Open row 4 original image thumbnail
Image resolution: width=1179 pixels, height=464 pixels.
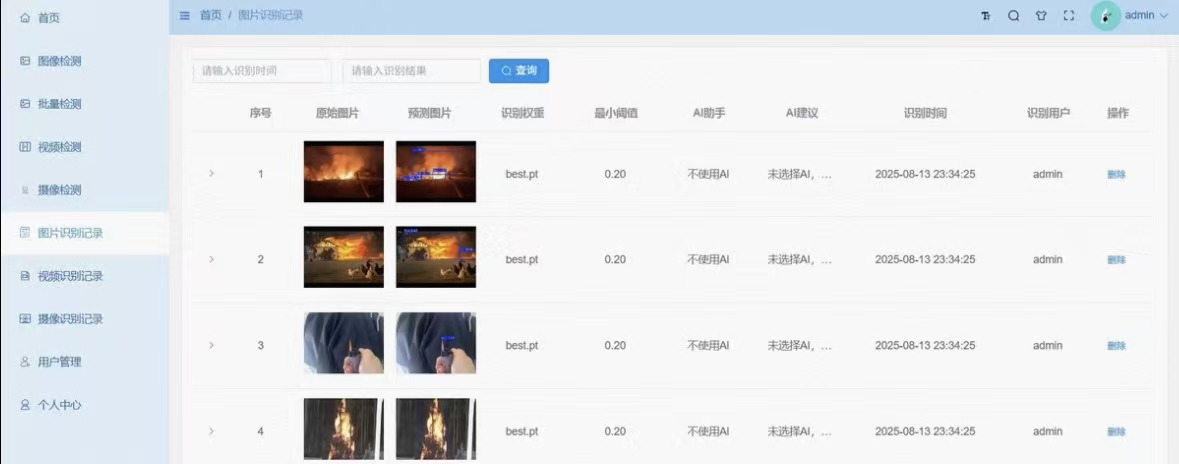coord(344,429)
